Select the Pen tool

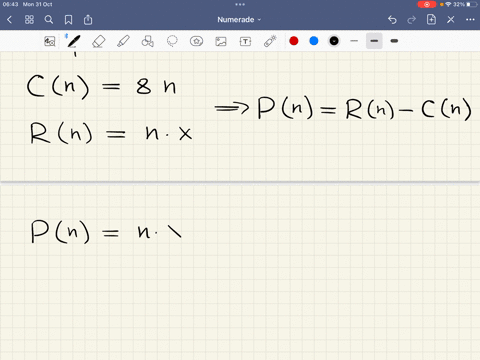73,41
